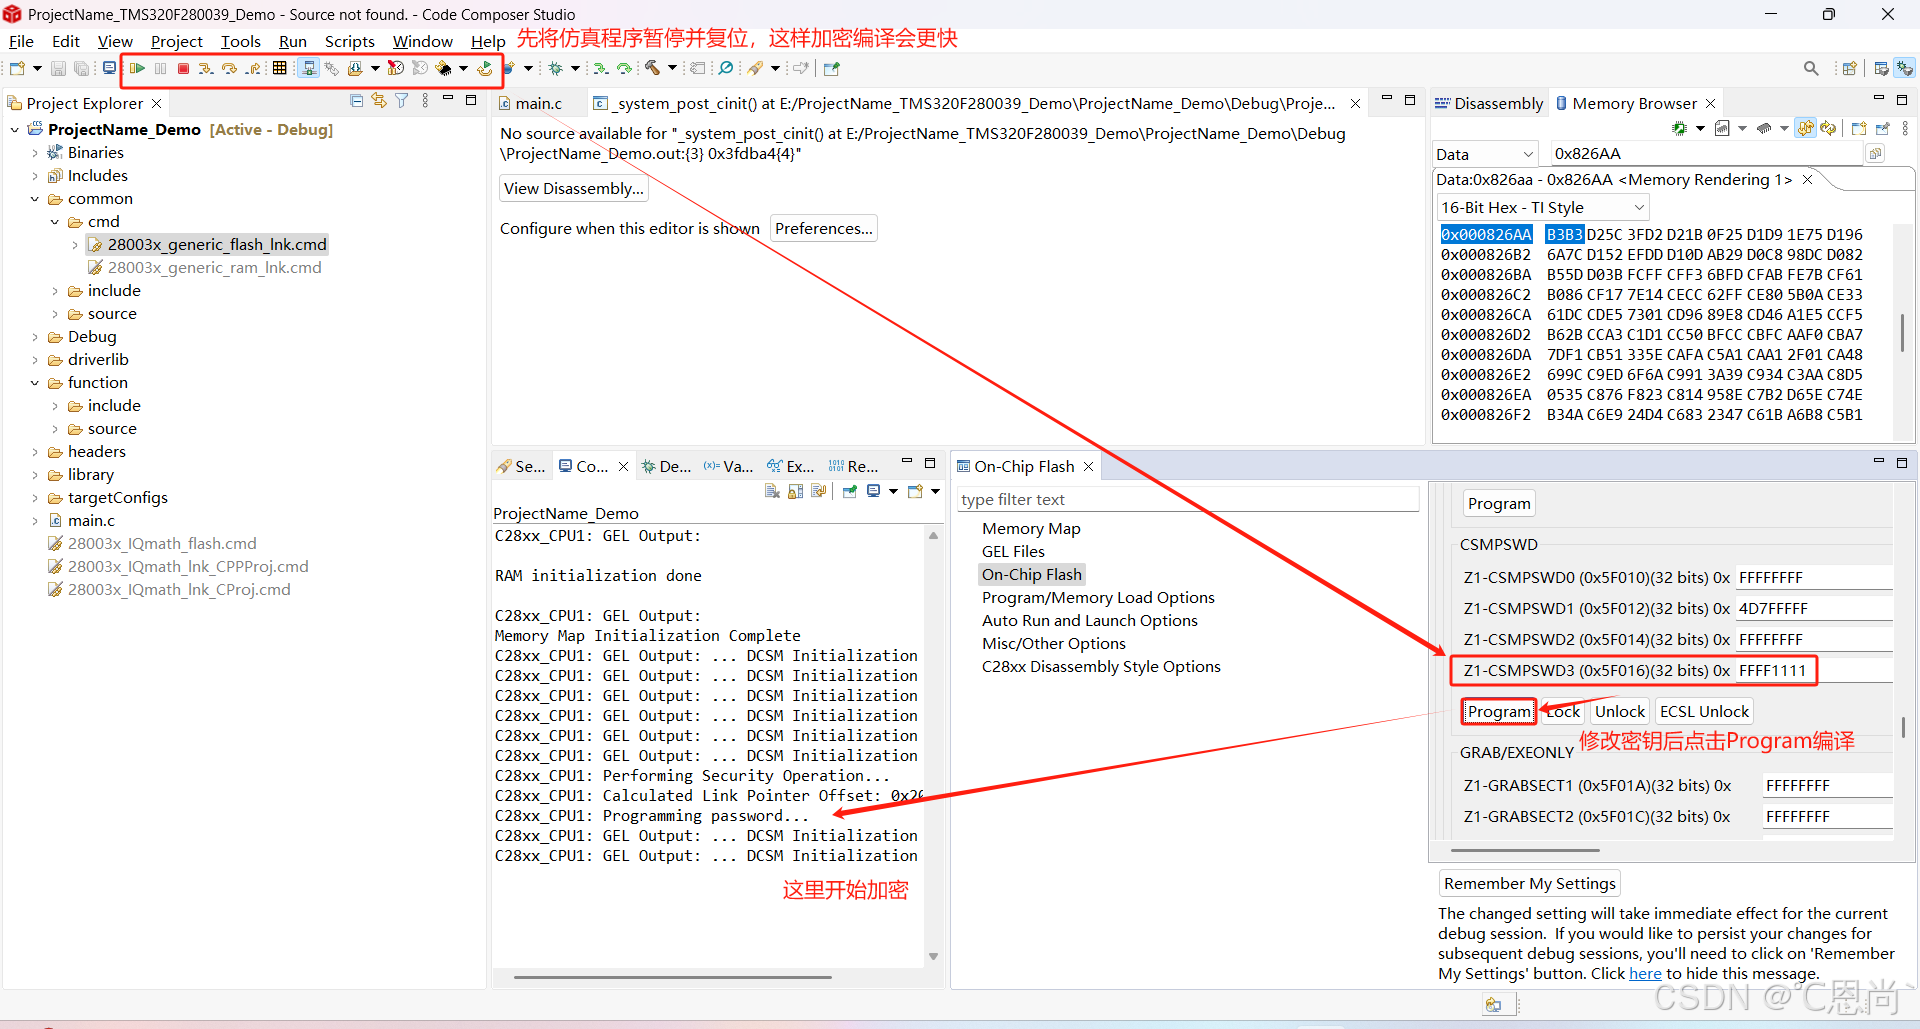Open the Project Explorer filter icon

click(x=402, y=101)
